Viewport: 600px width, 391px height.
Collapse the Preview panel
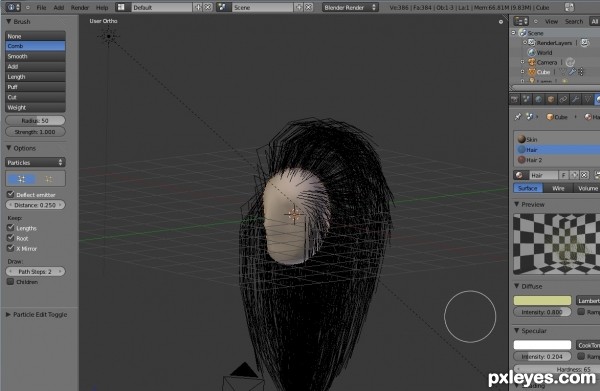tap(517, 204)
